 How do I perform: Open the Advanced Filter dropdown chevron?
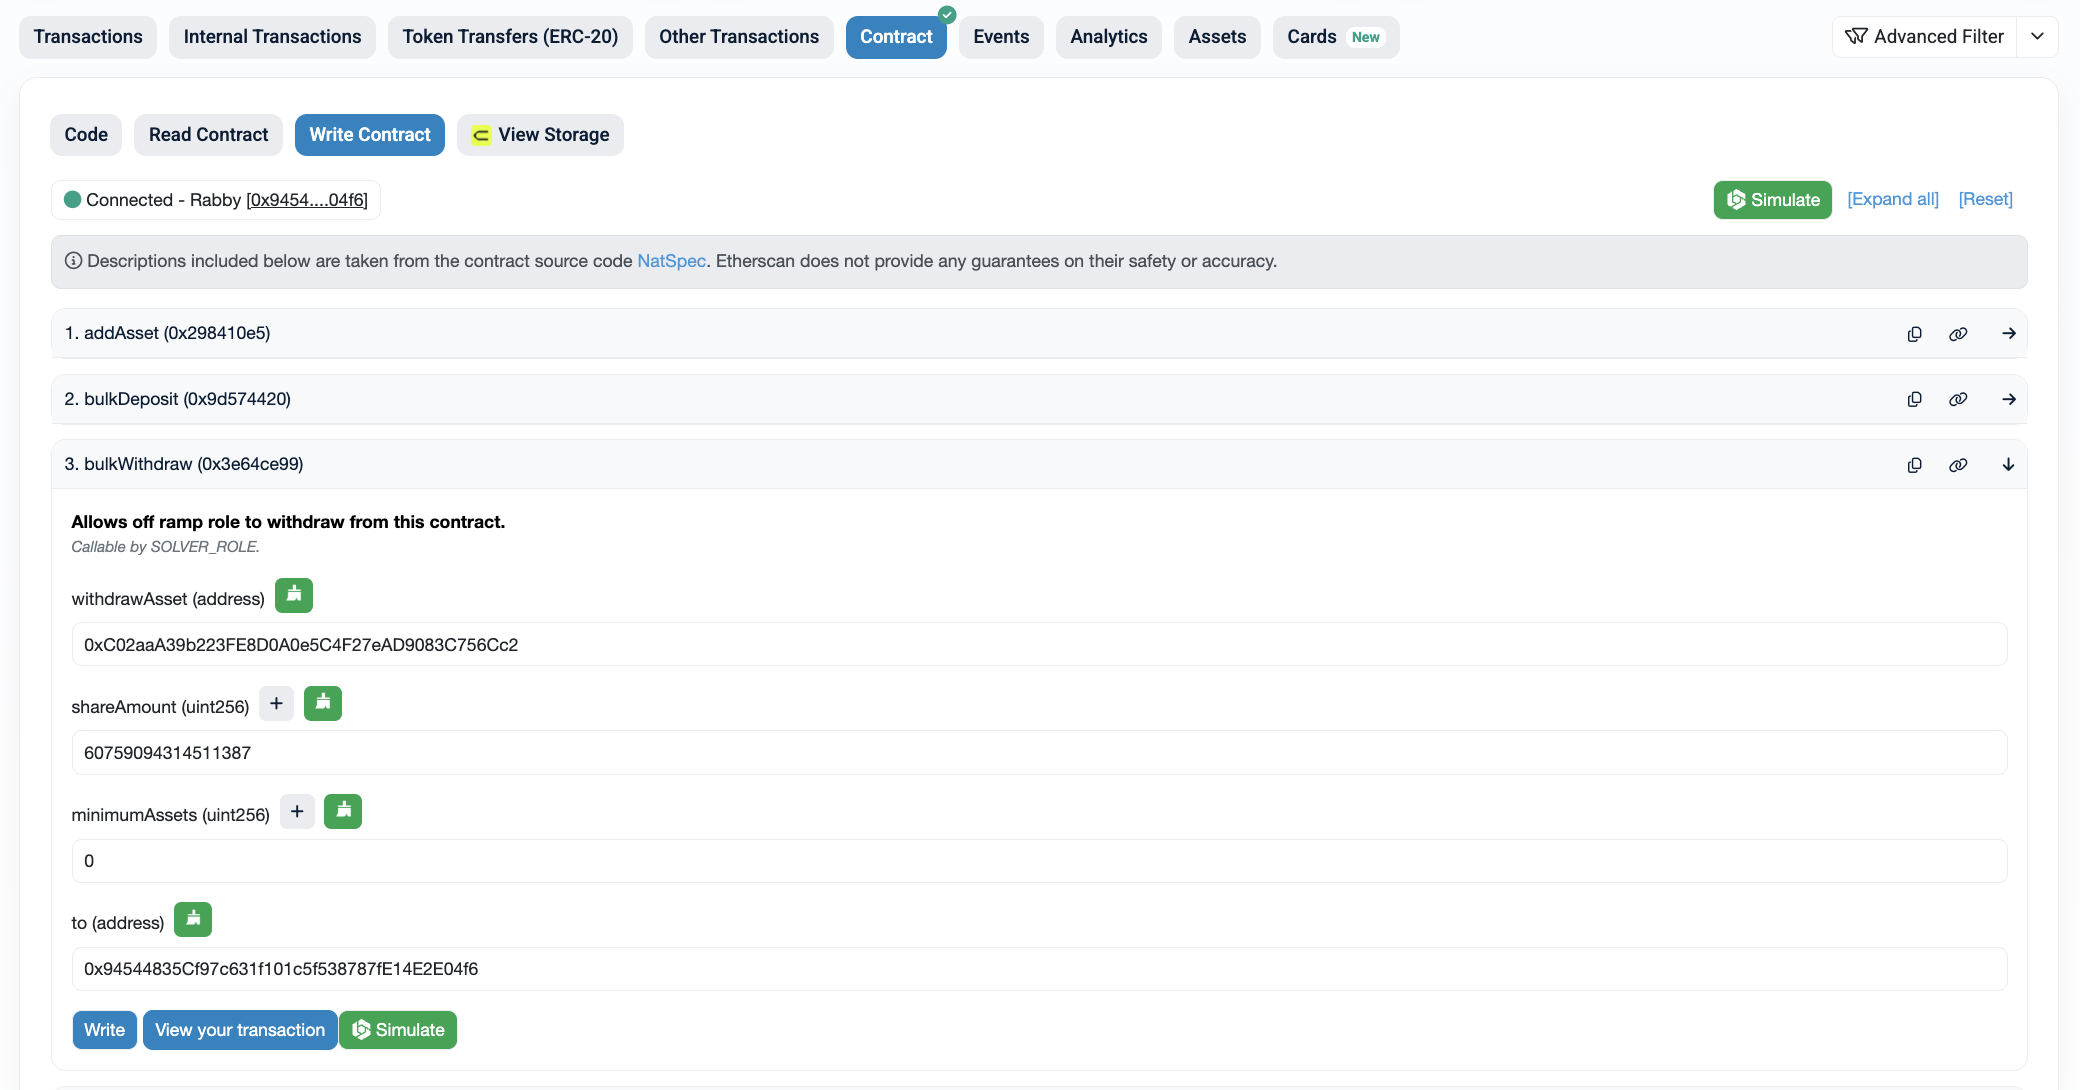click(2037, 37)
